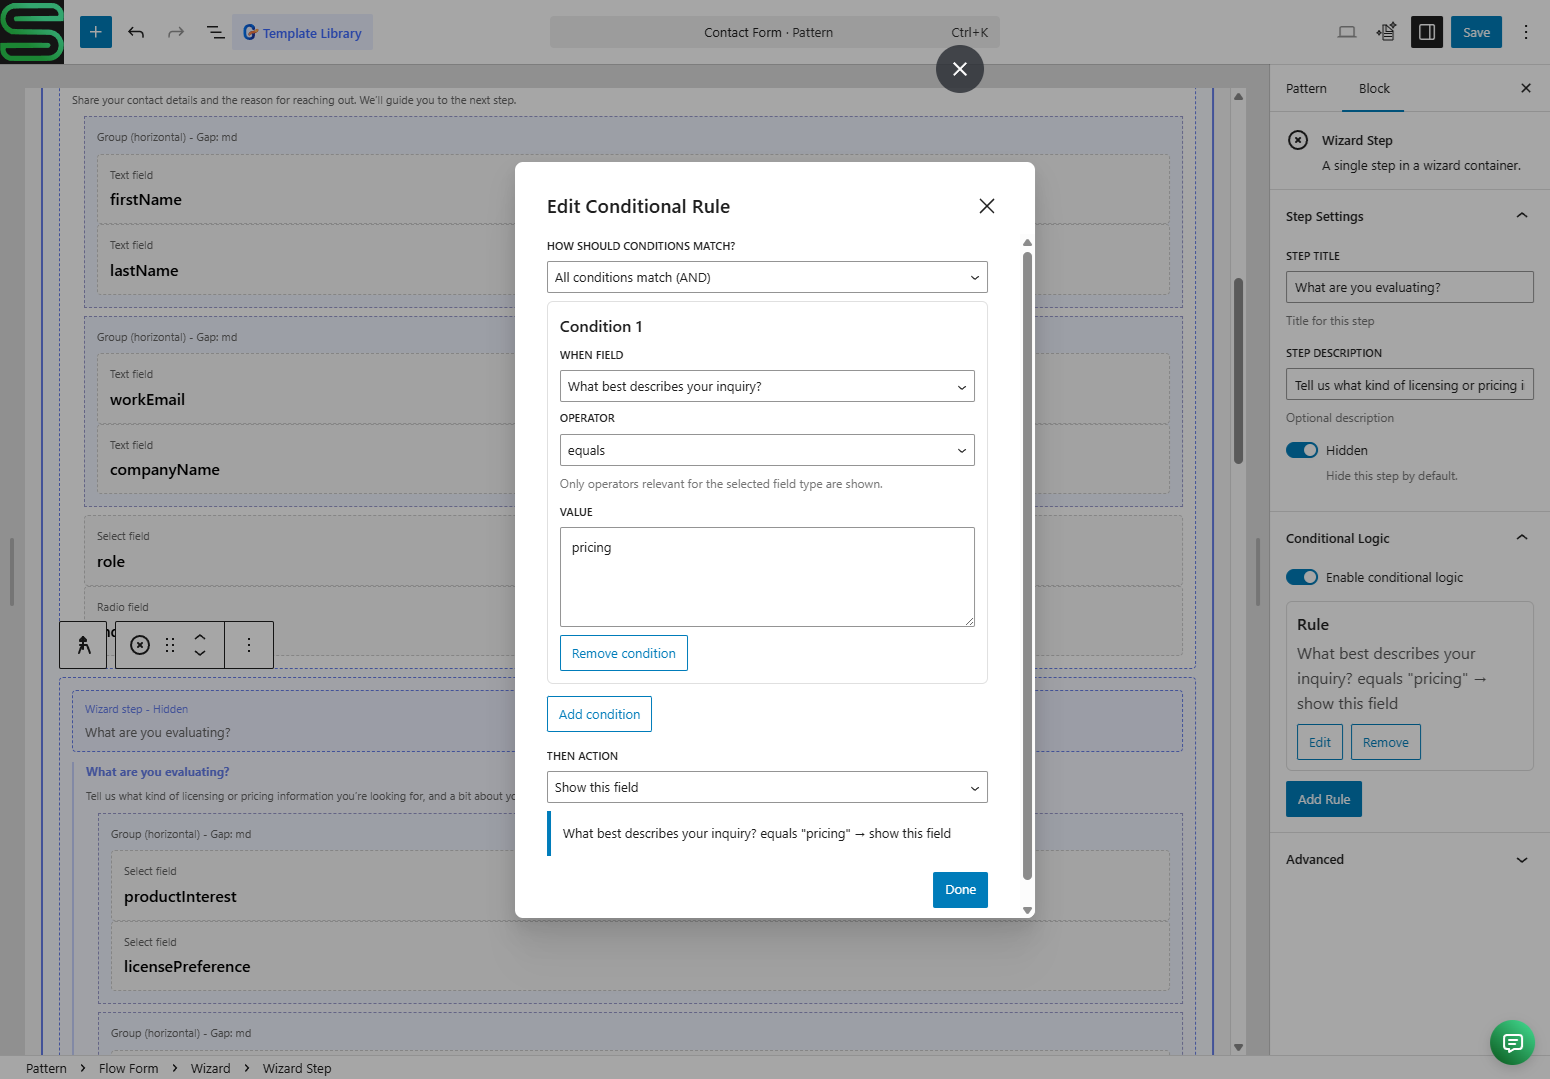Toggle the Hidden switch

[x=1302, y=450]
